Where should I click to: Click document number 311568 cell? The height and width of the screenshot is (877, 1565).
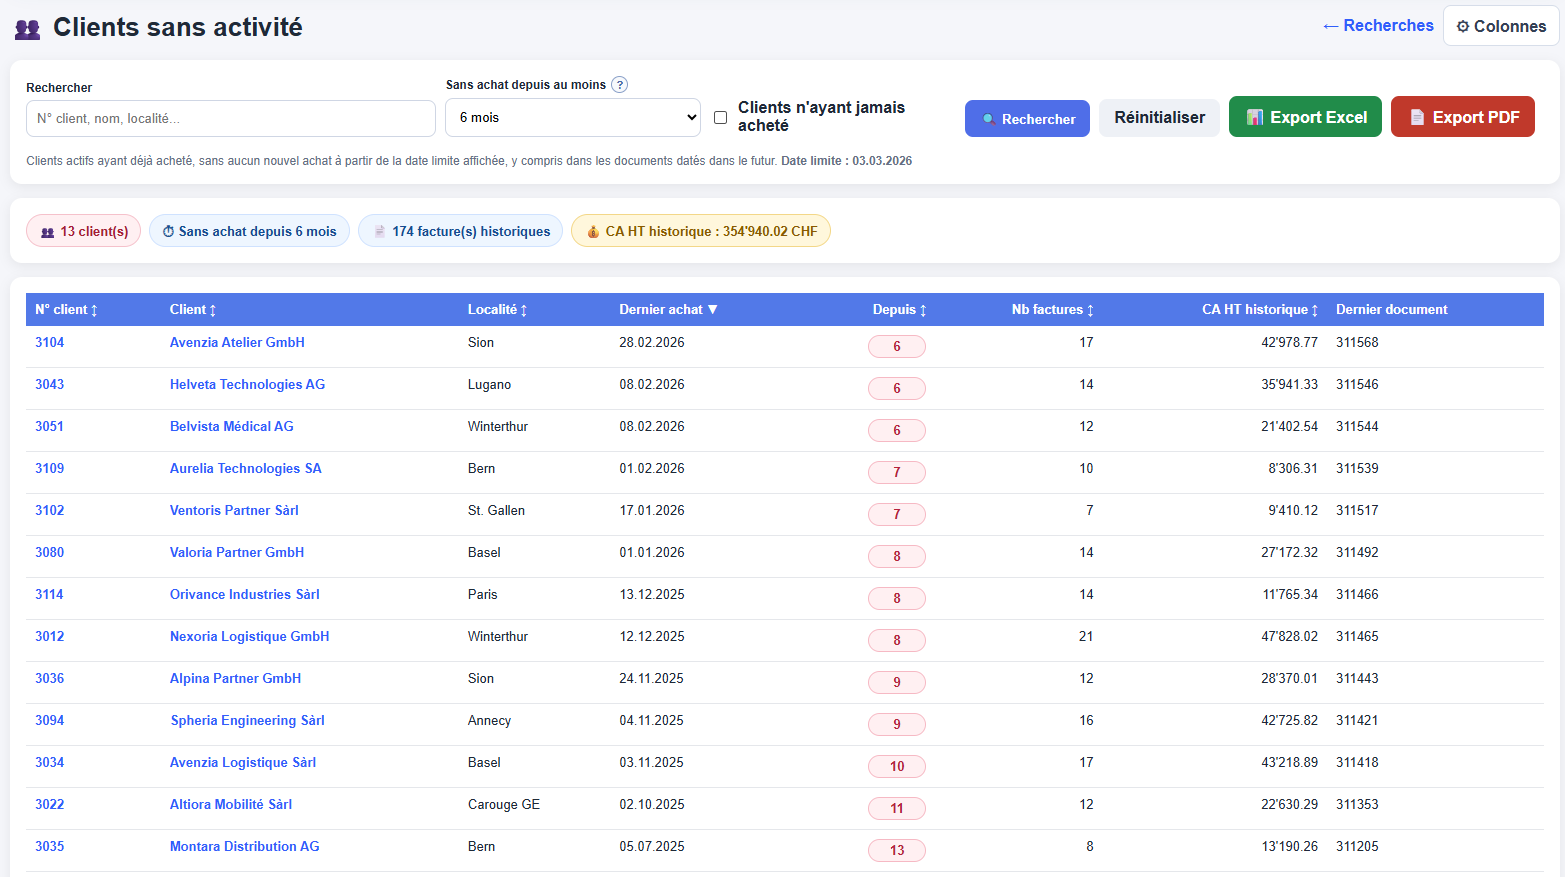[x=1357, y=342]
